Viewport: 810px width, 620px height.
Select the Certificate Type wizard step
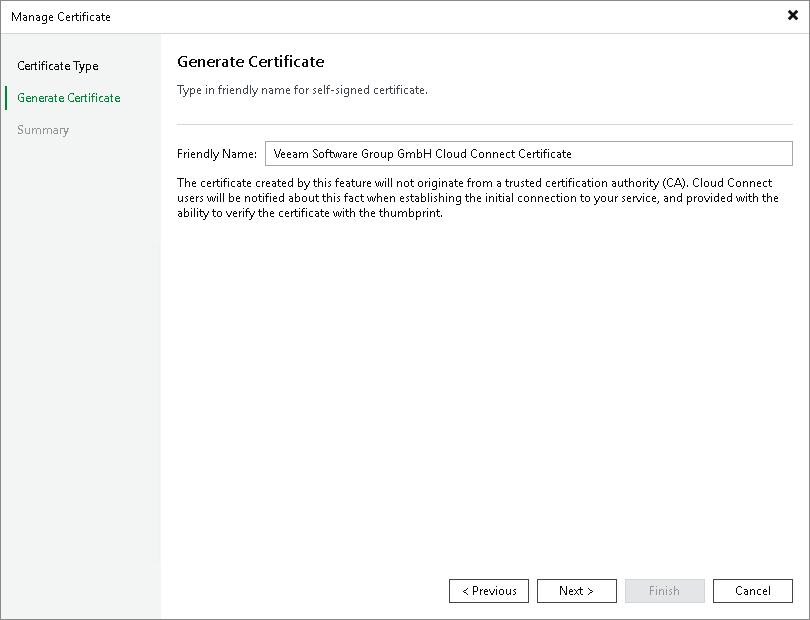[57, 66]
